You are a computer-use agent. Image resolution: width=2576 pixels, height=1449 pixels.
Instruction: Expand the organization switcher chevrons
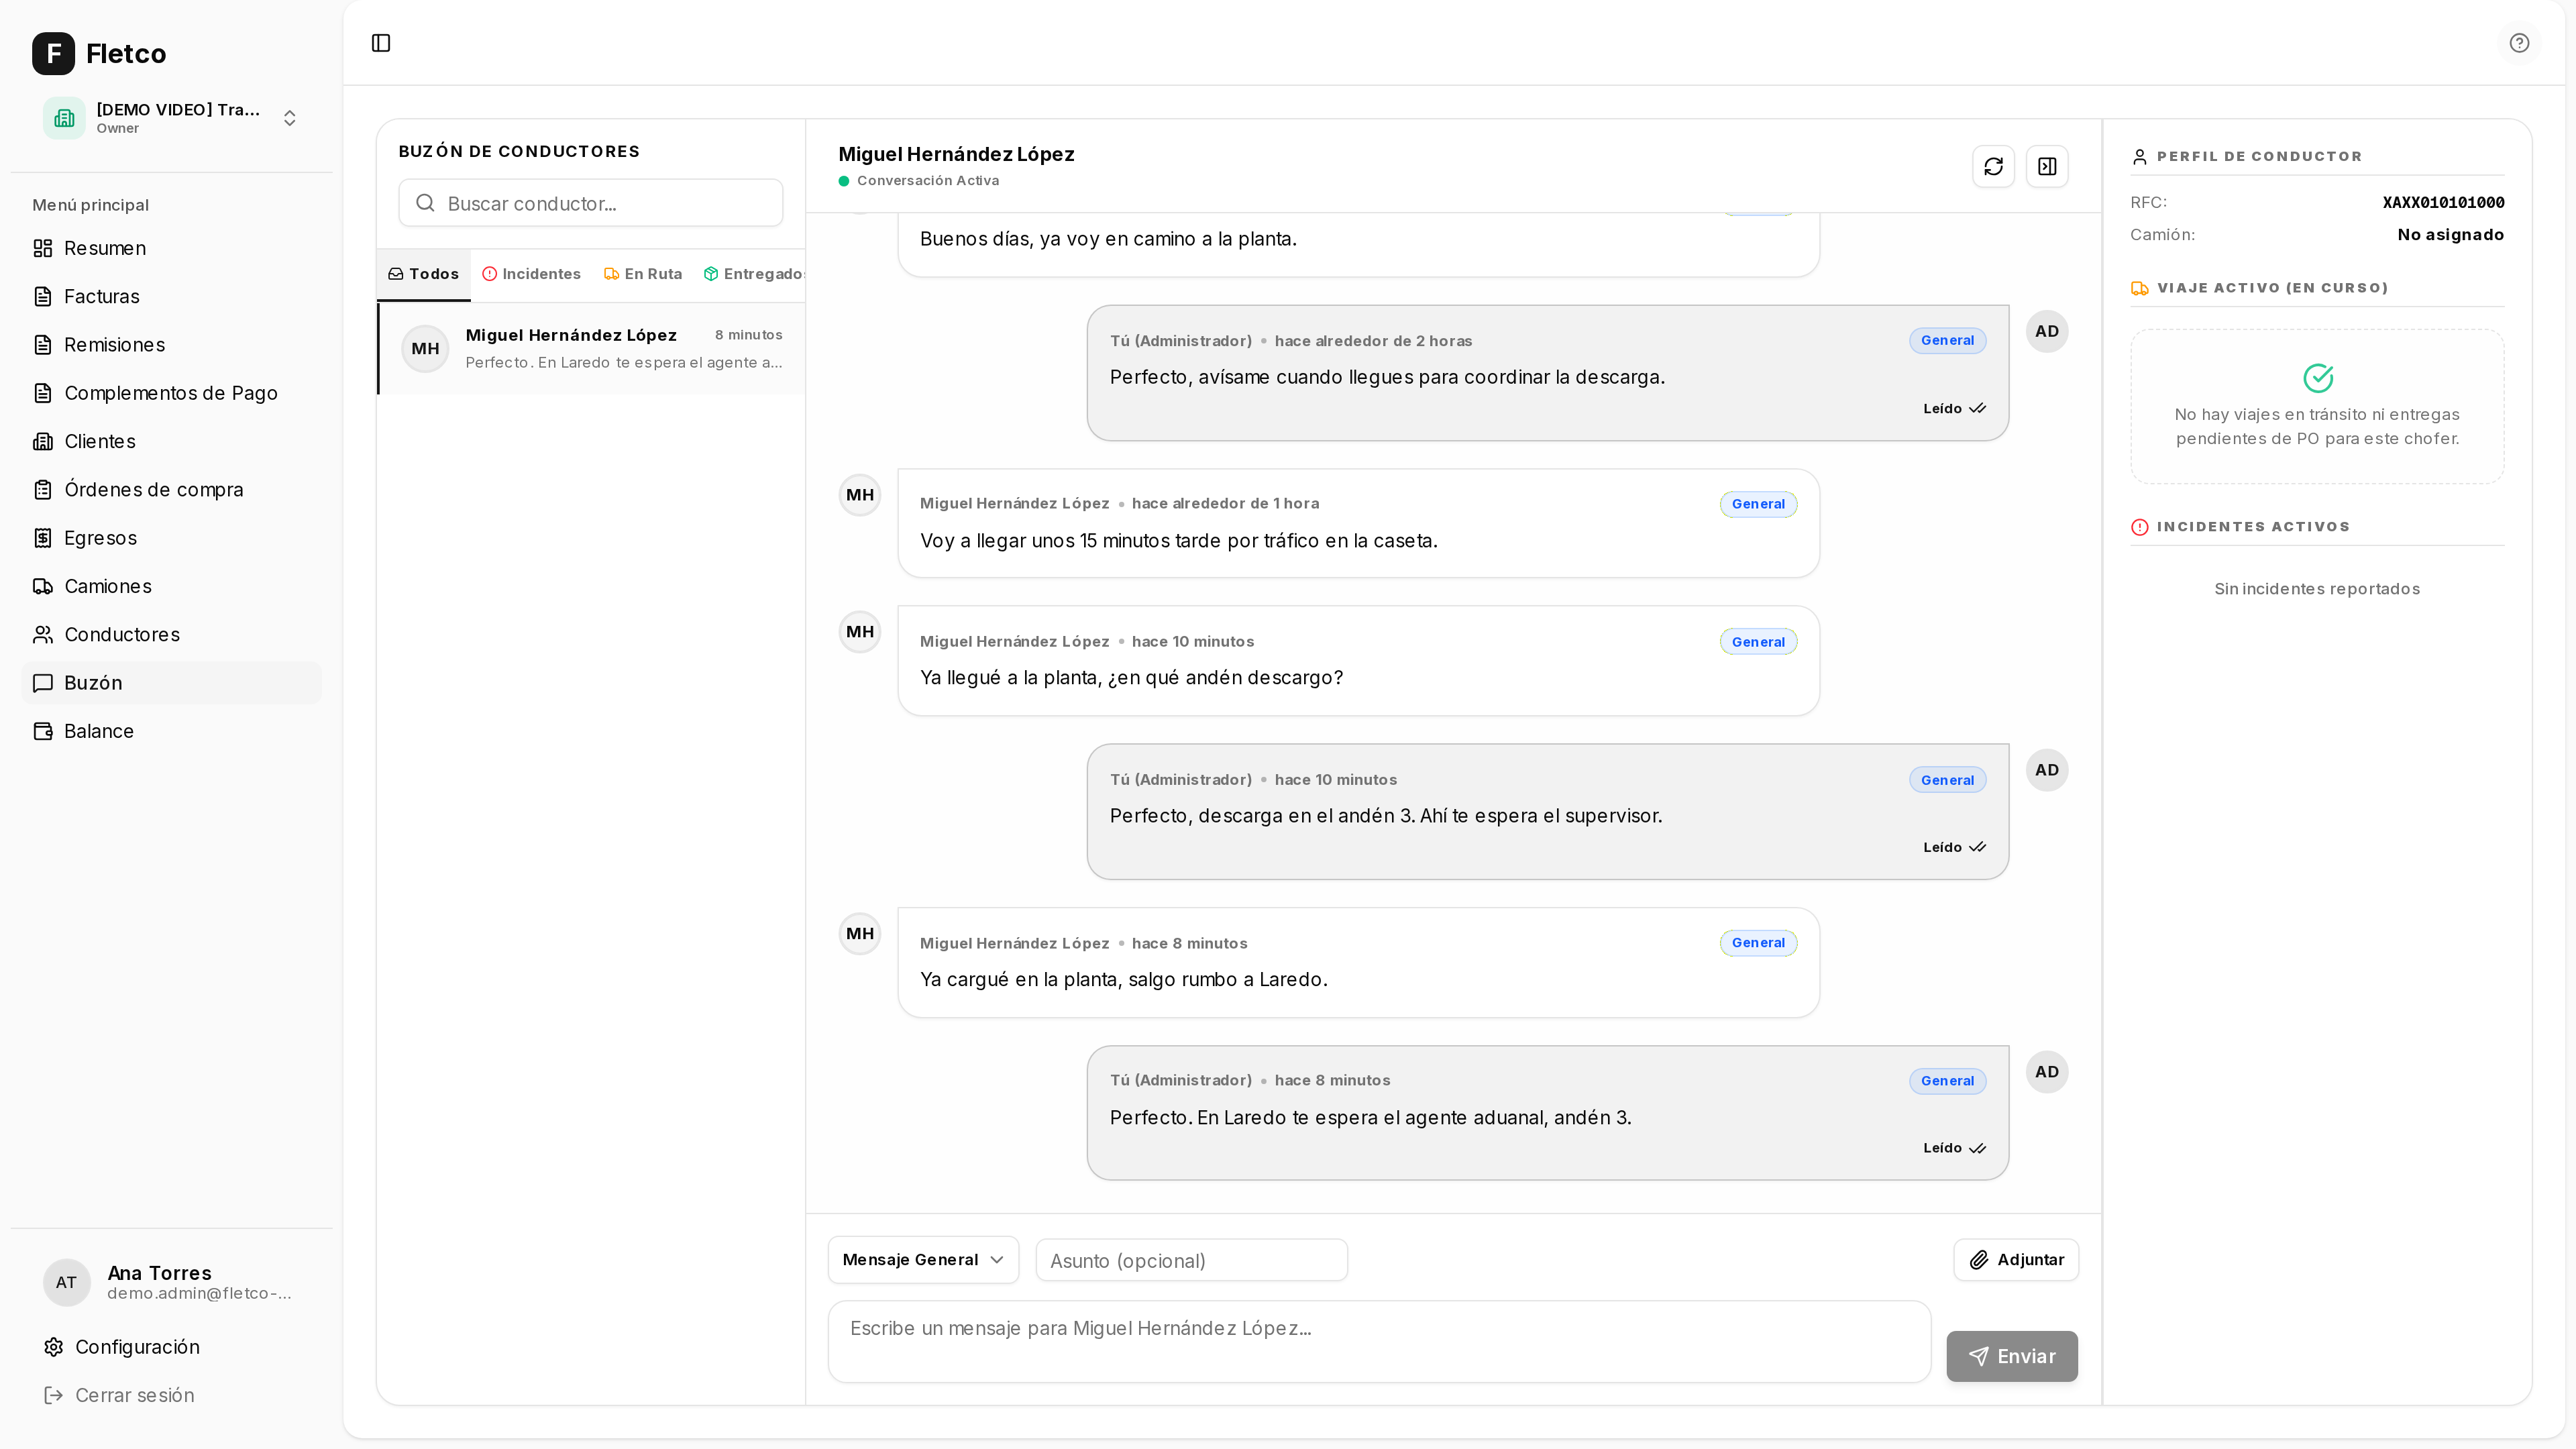[x=290, y=118]
